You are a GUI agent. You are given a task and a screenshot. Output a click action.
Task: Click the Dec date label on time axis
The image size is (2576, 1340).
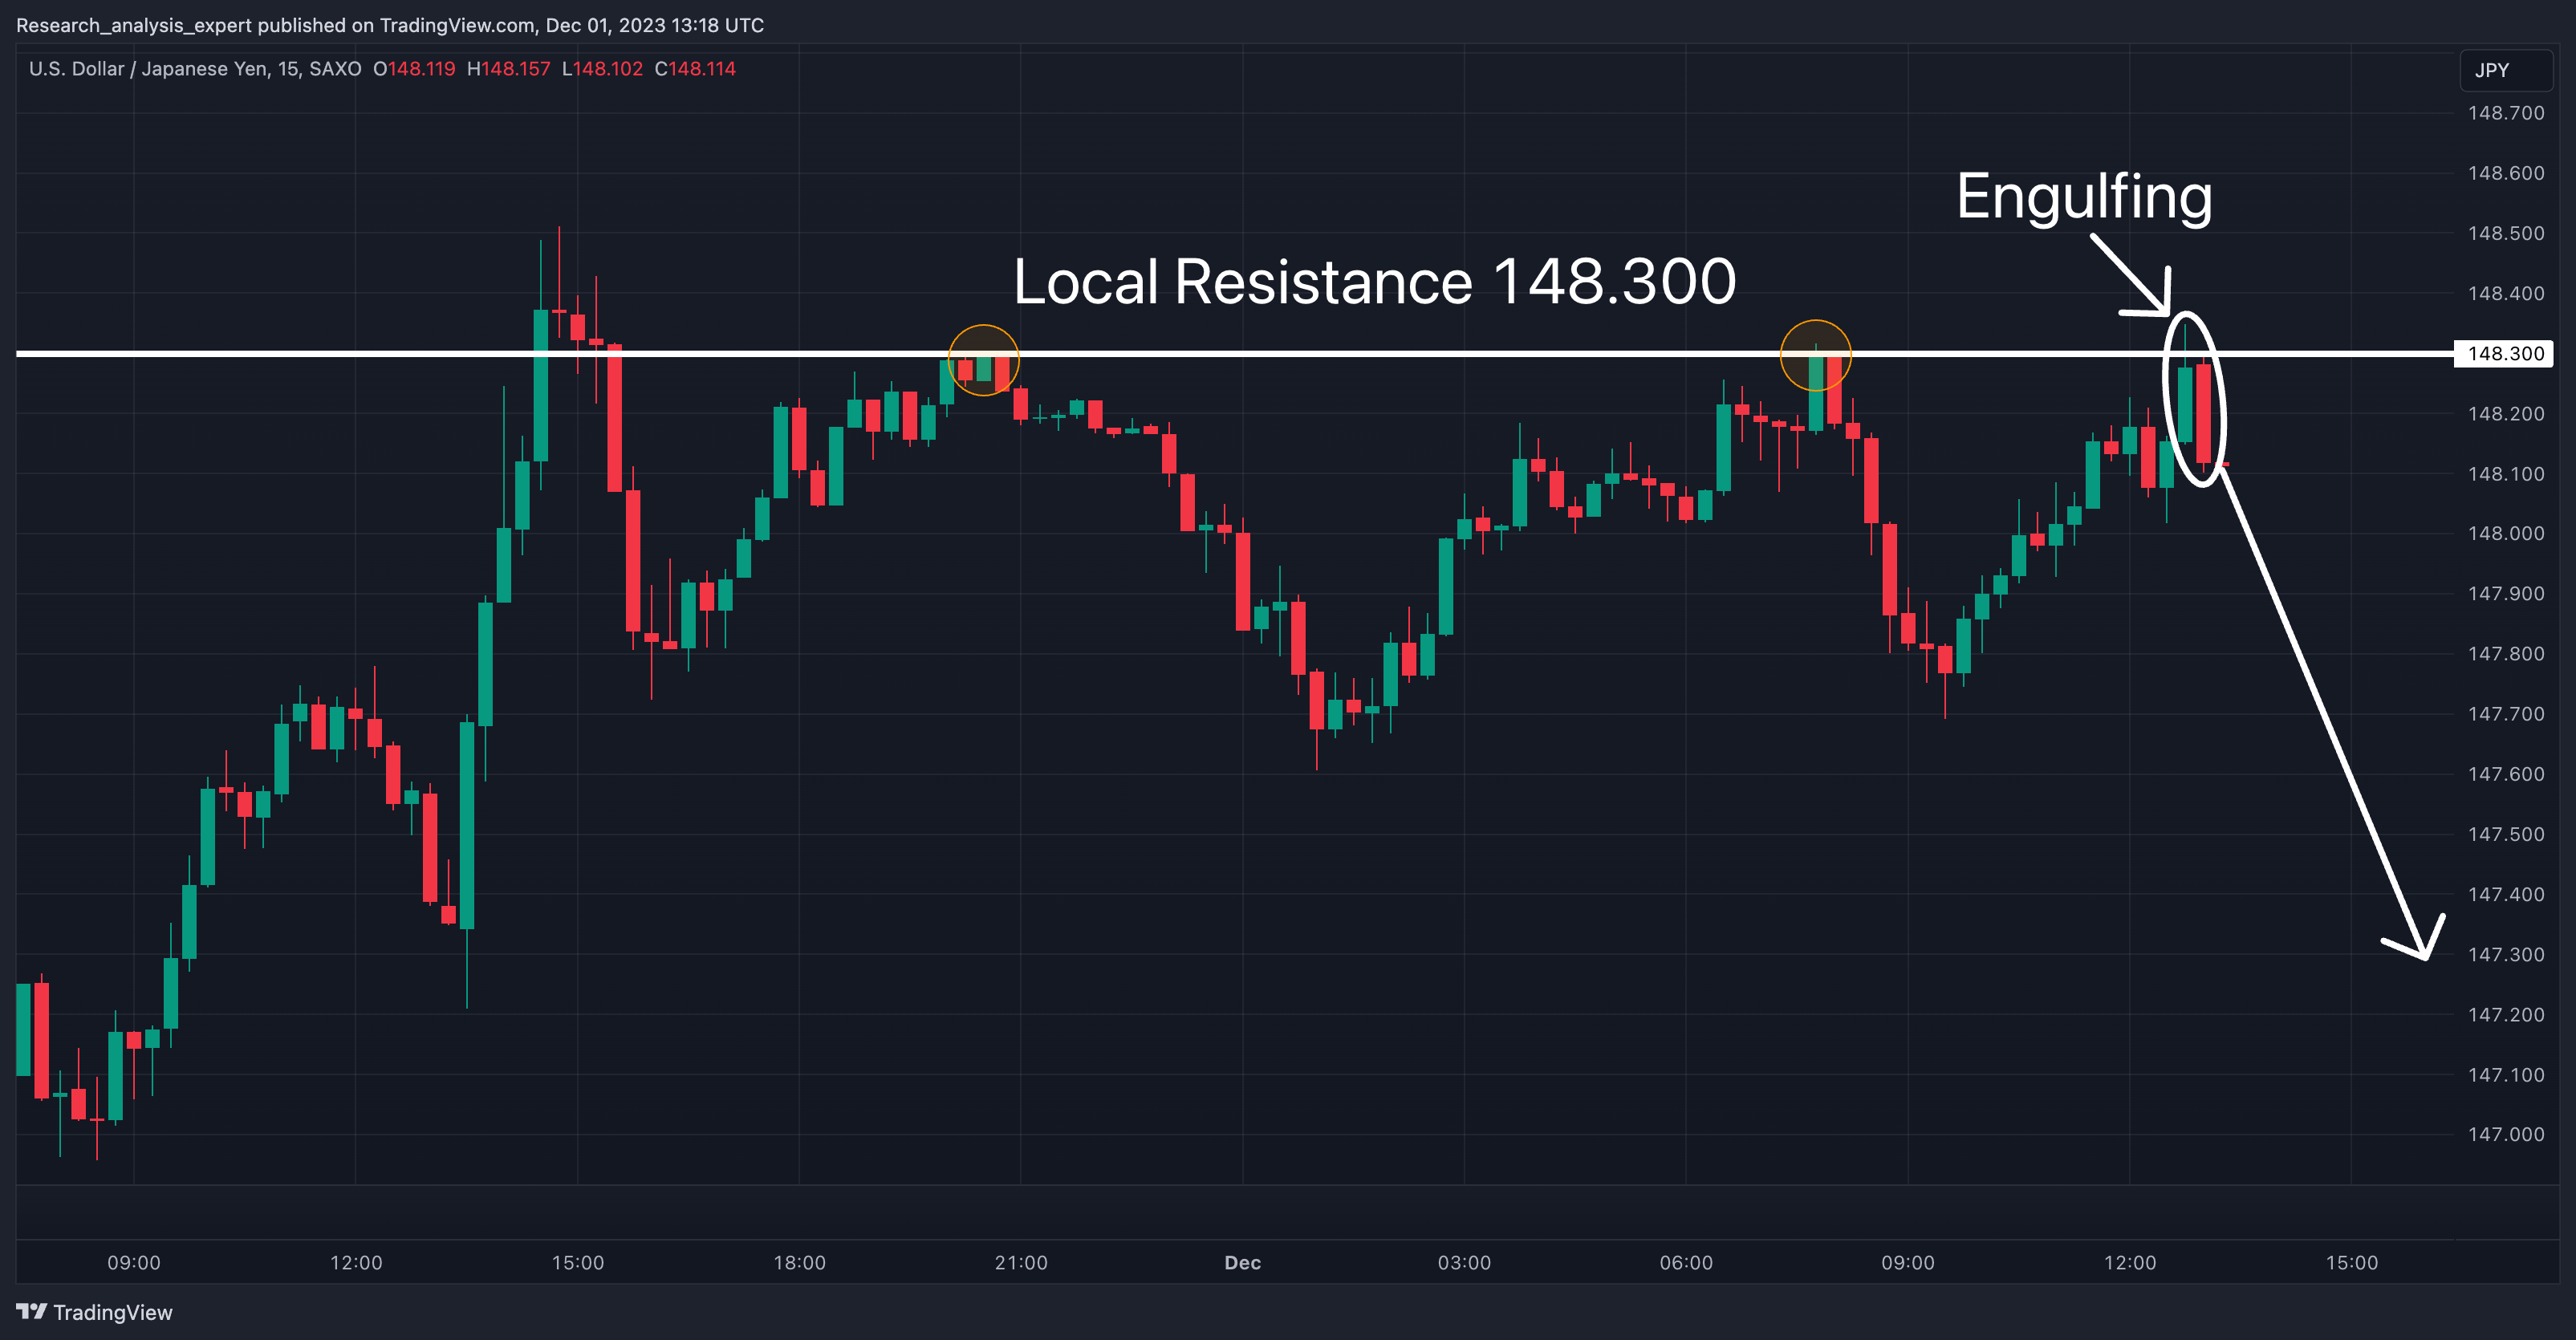1243,1262
